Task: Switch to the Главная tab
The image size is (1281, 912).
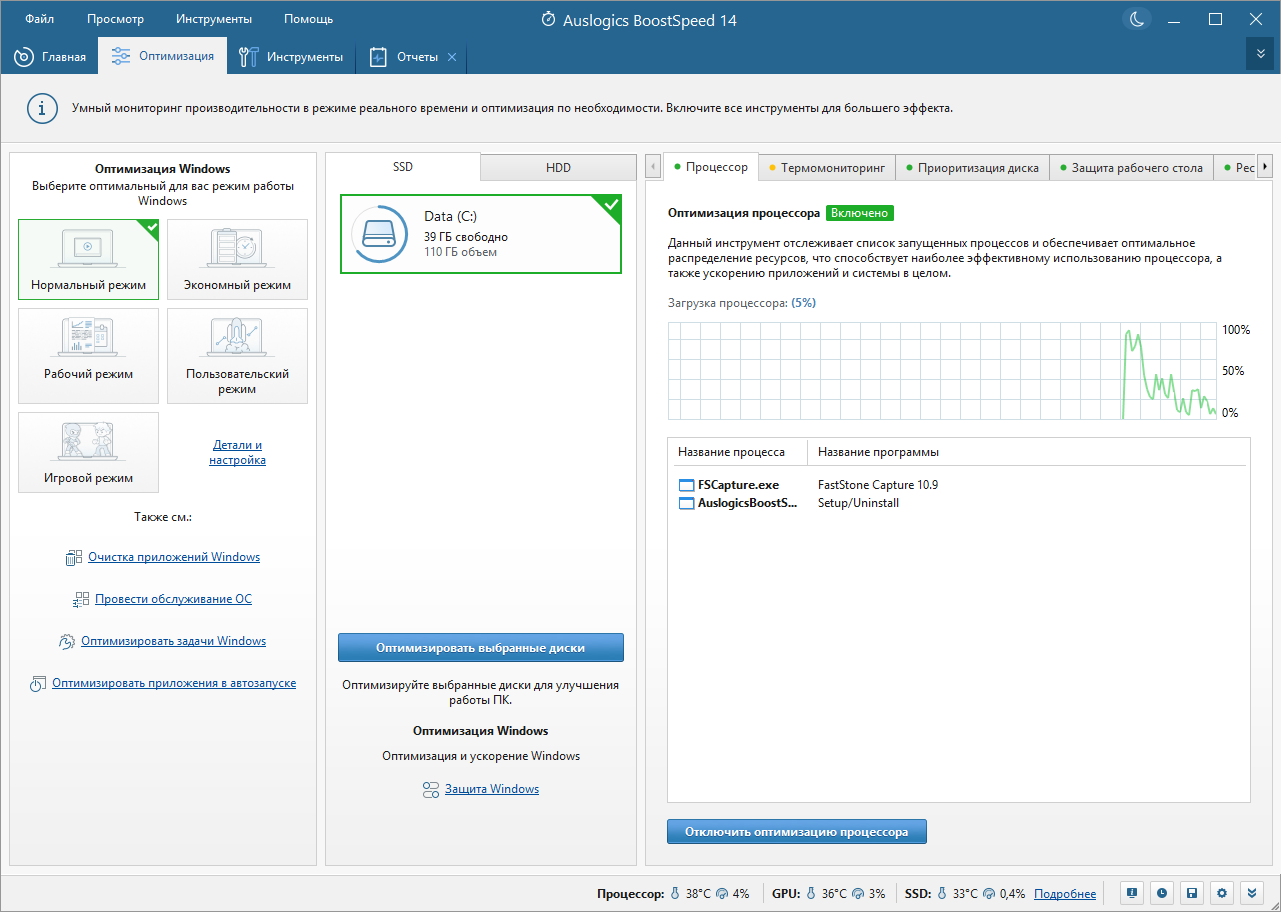Action: pos(50,57)
